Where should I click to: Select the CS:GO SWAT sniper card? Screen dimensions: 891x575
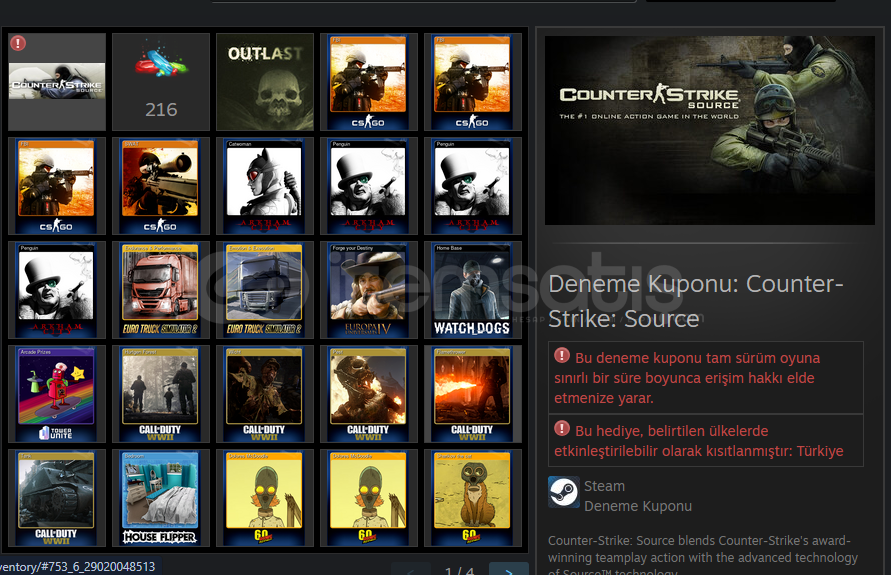[161, 186]
